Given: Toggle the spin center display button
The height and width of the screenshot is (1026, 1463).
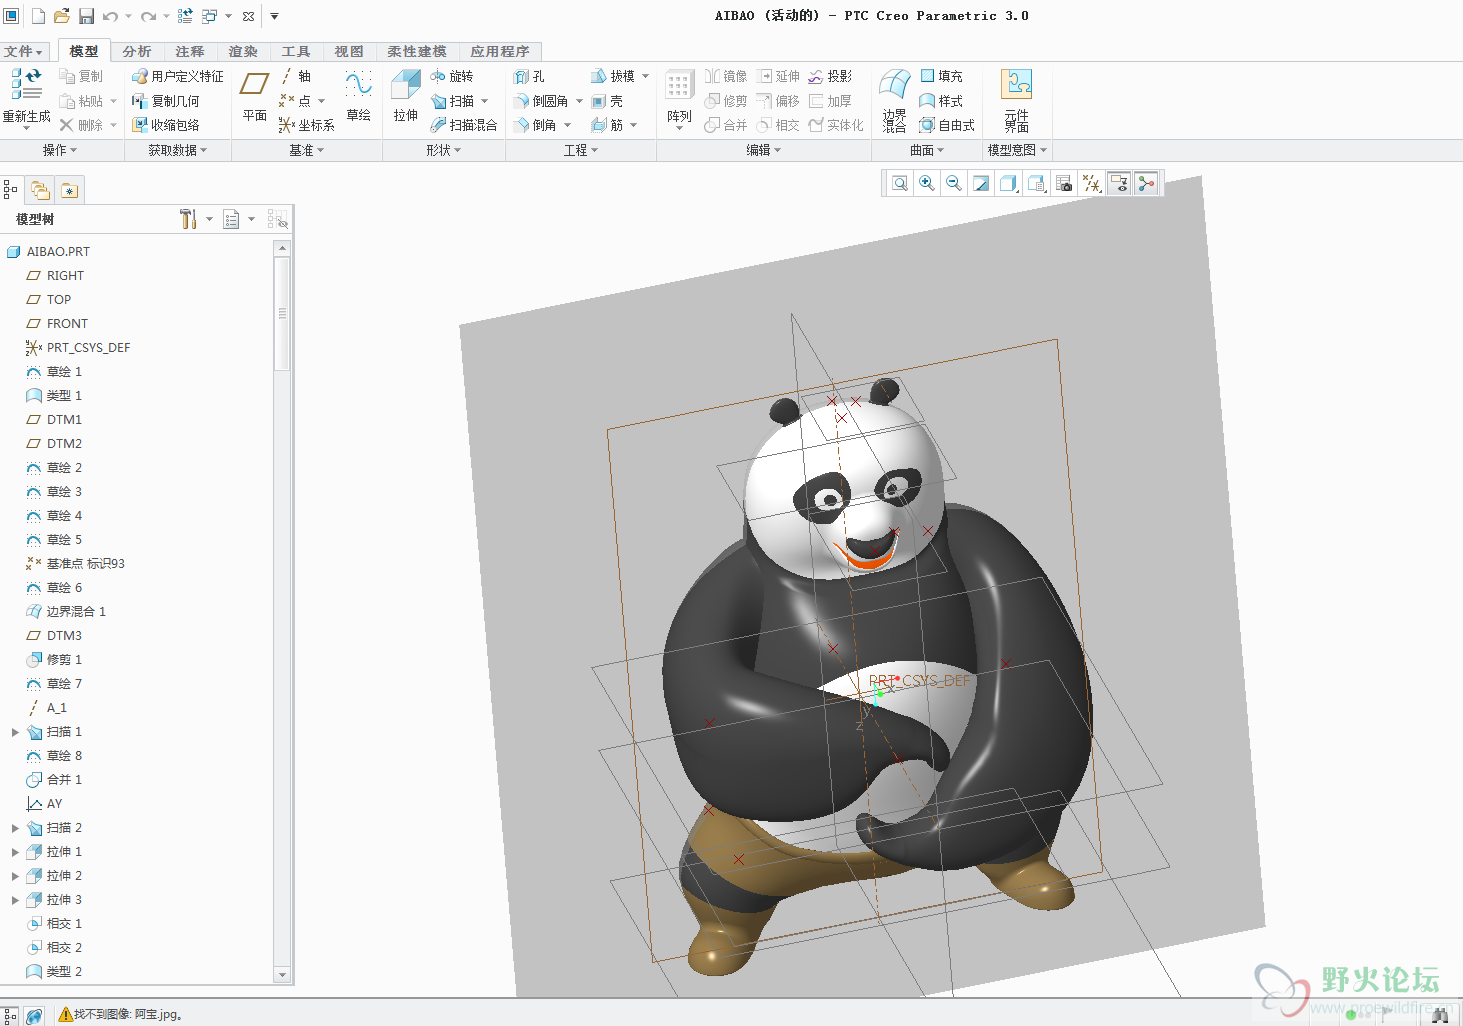Looking at the screenshot, I should 1146,183.
